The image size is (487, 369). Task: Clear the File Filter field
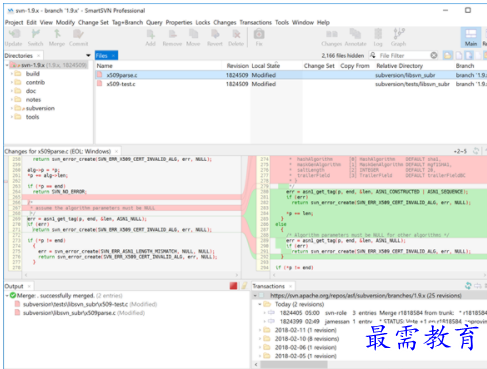[x=434, y=55]
